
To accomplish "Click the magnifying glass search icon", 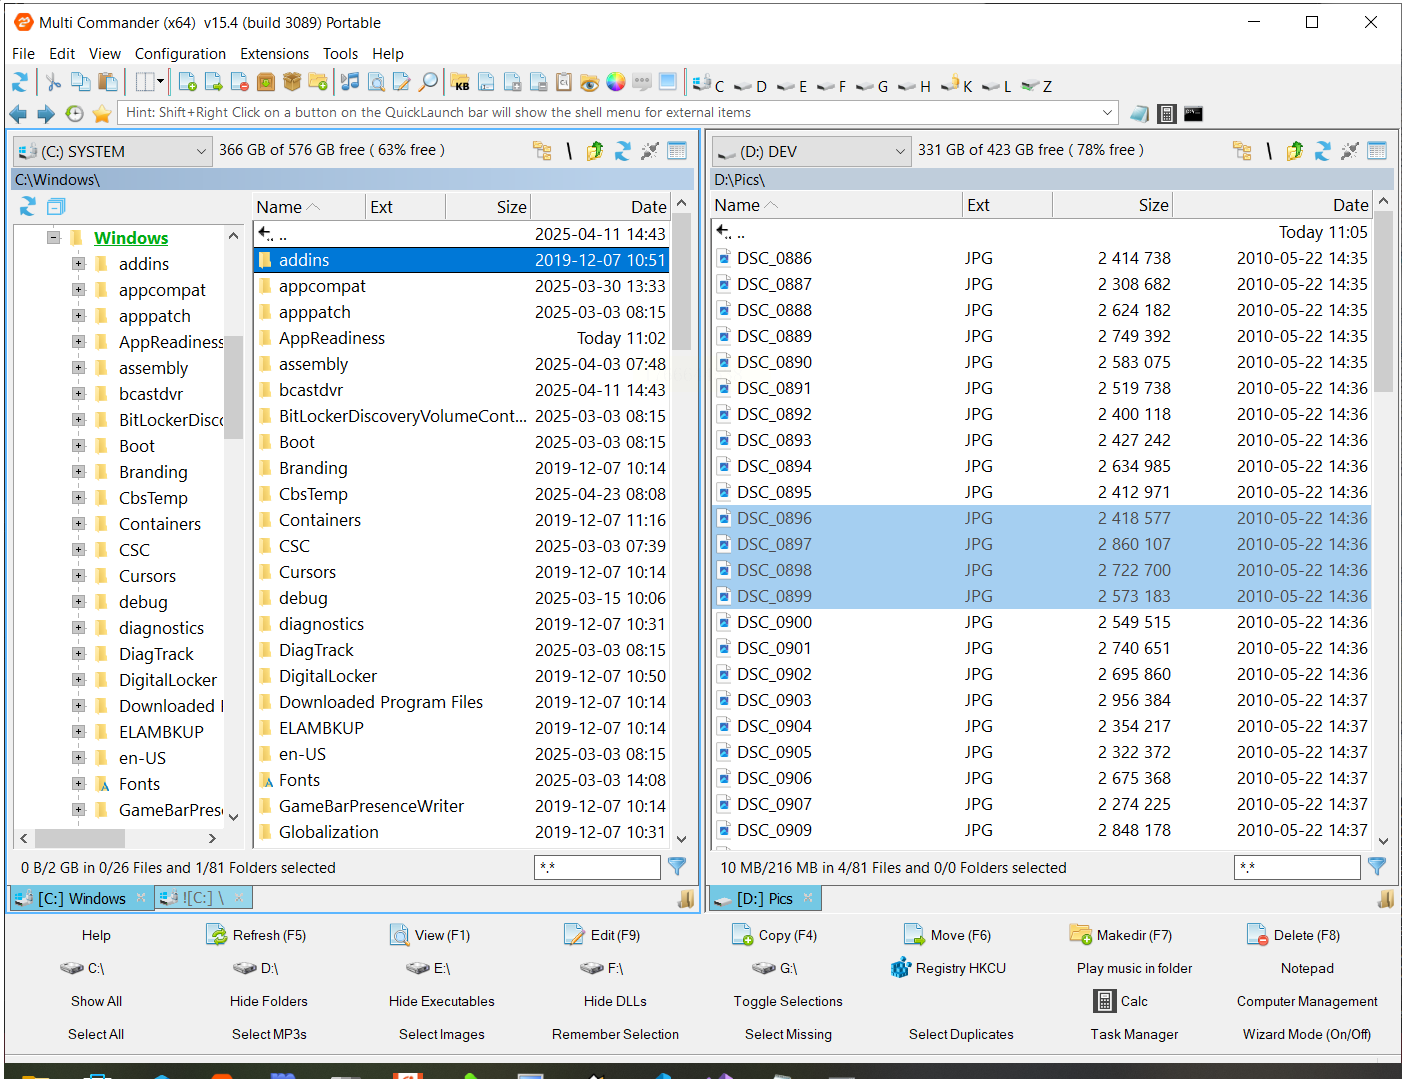I will (x=428, y=83).
